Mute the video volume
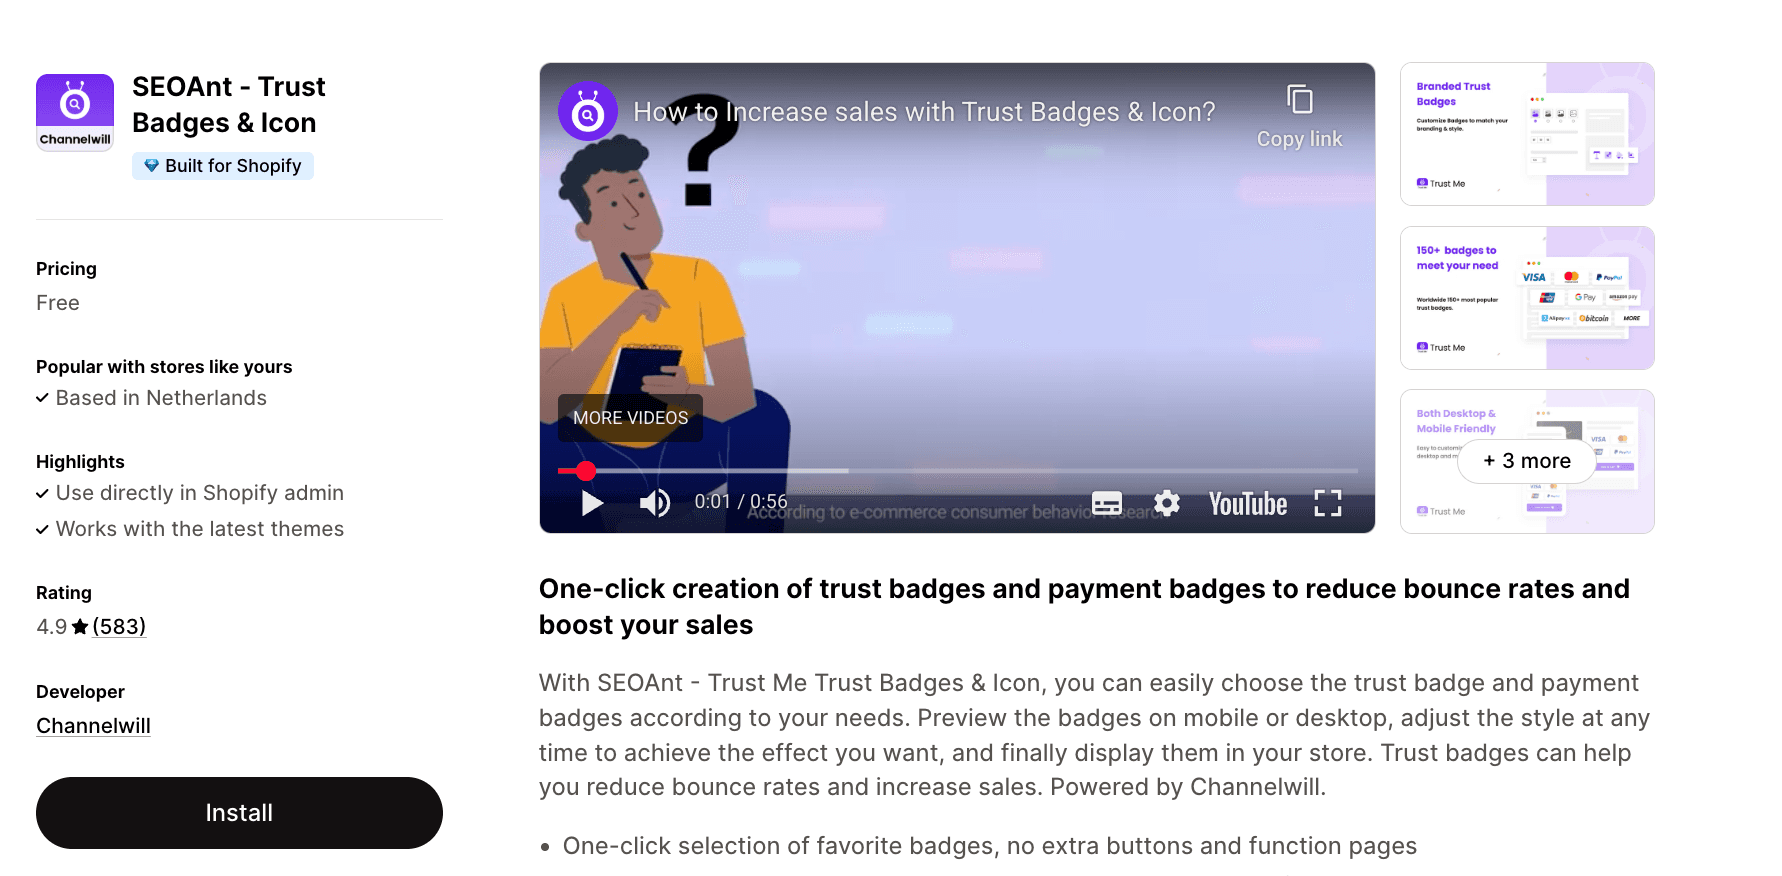This screenshot has height=876, width=1782. (654, 503)
